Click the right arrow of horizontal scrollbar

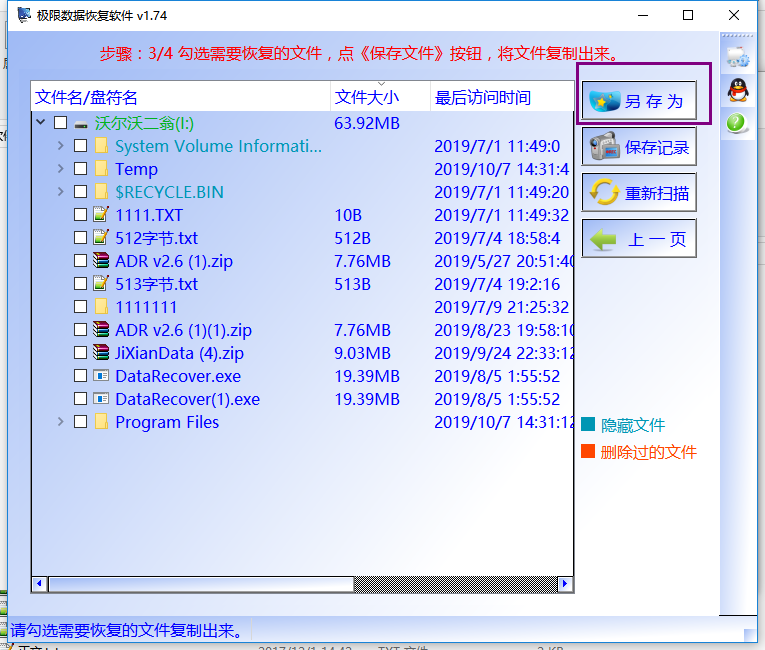coord(565,584)
